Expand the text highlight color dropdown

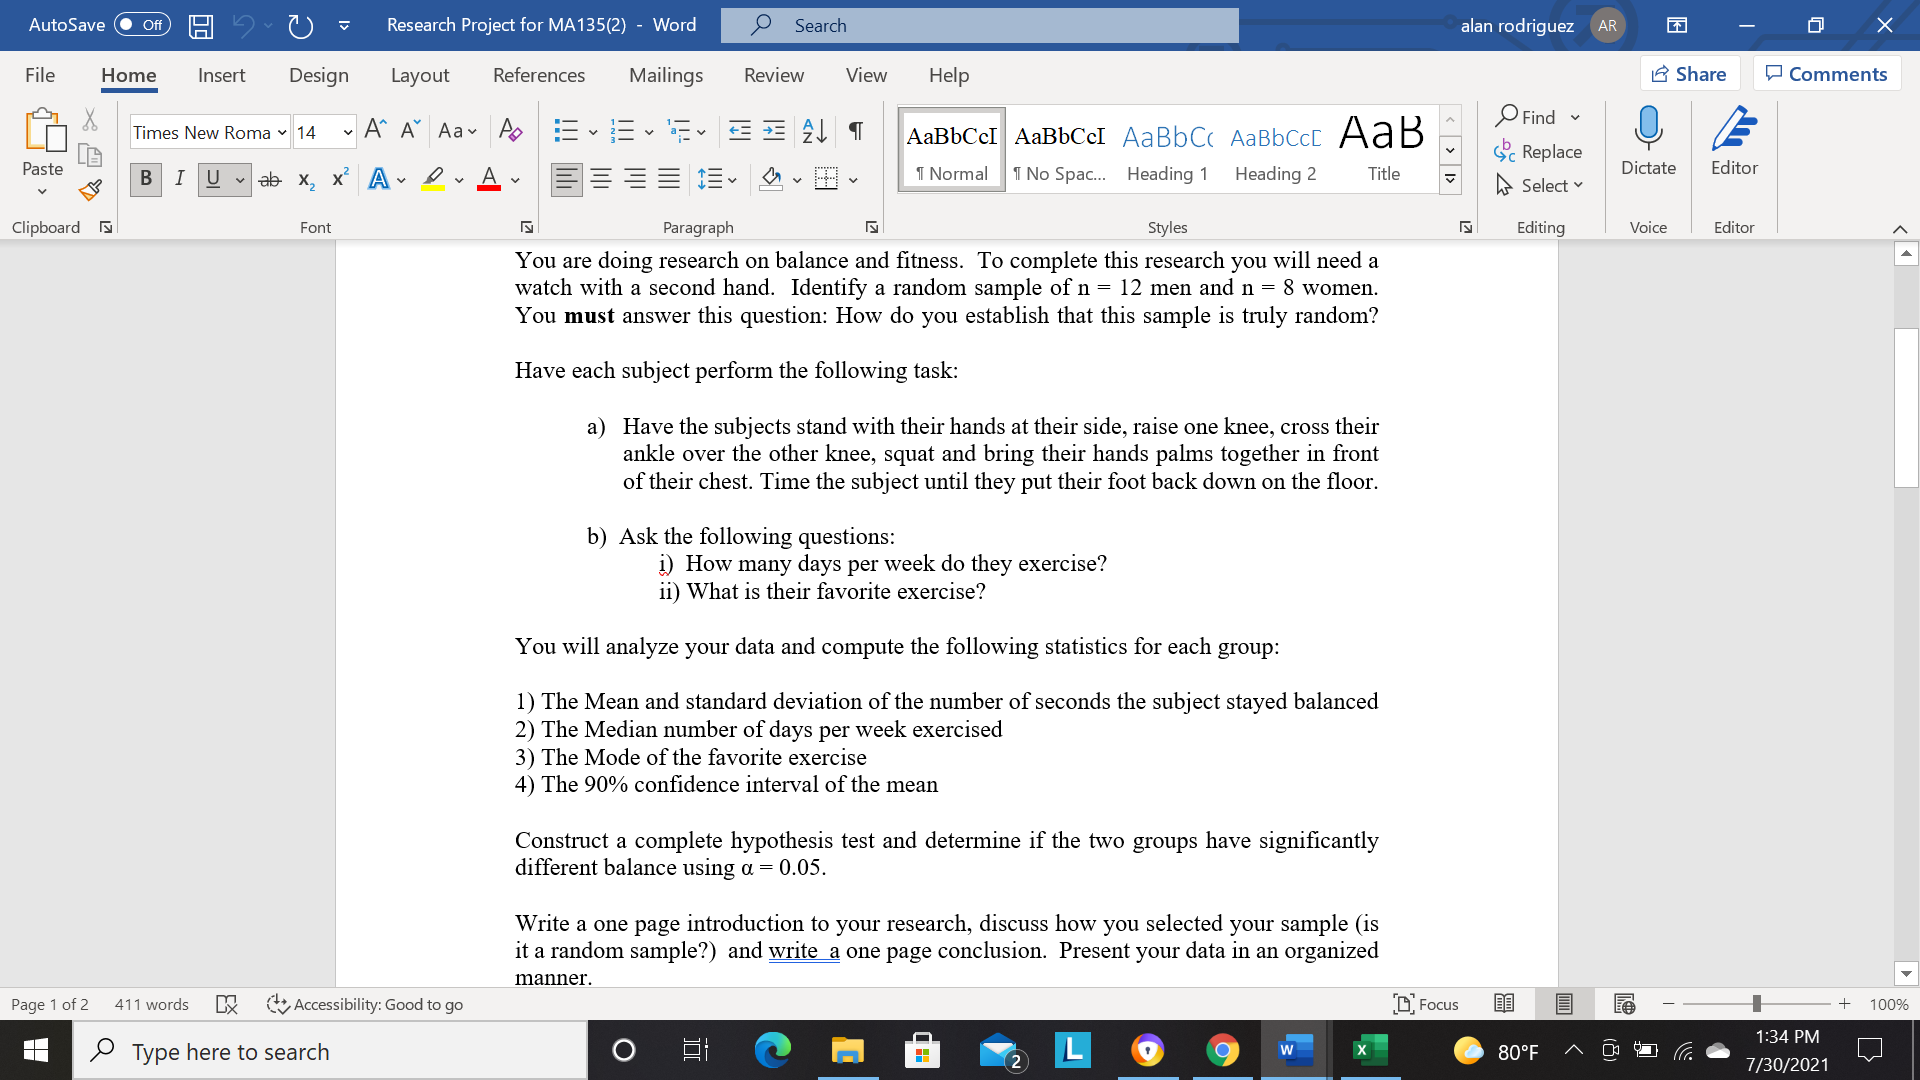tap(459, 180)
